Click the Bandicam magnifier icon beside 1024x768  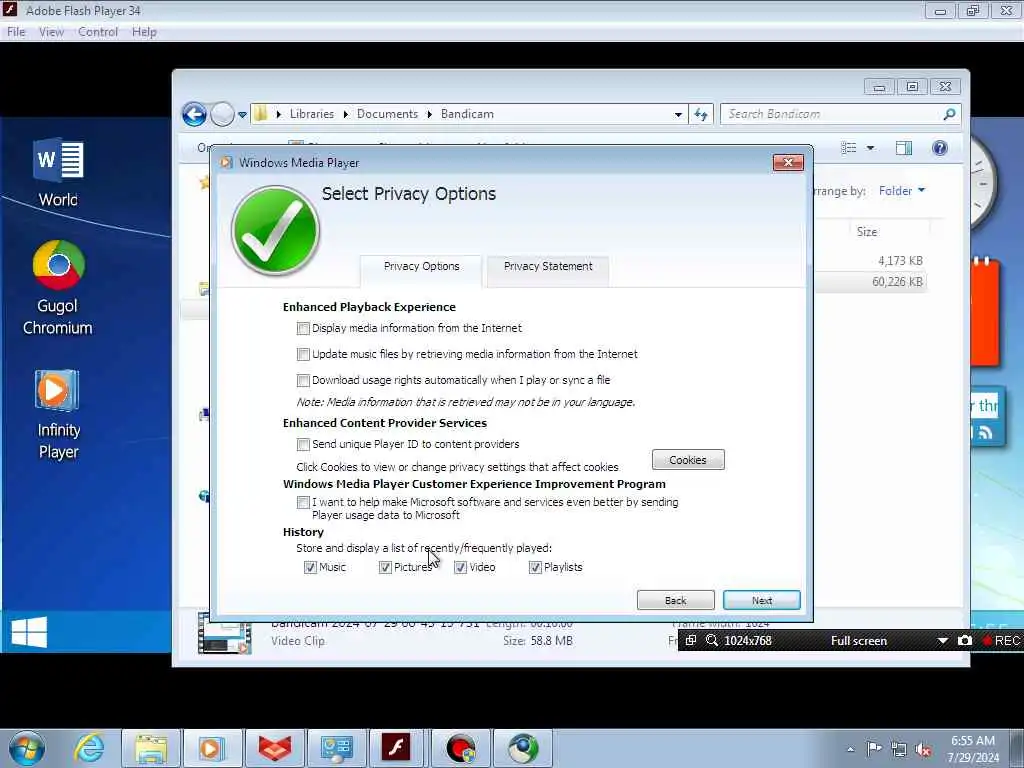pyautogui.click(x=712, y=641)
